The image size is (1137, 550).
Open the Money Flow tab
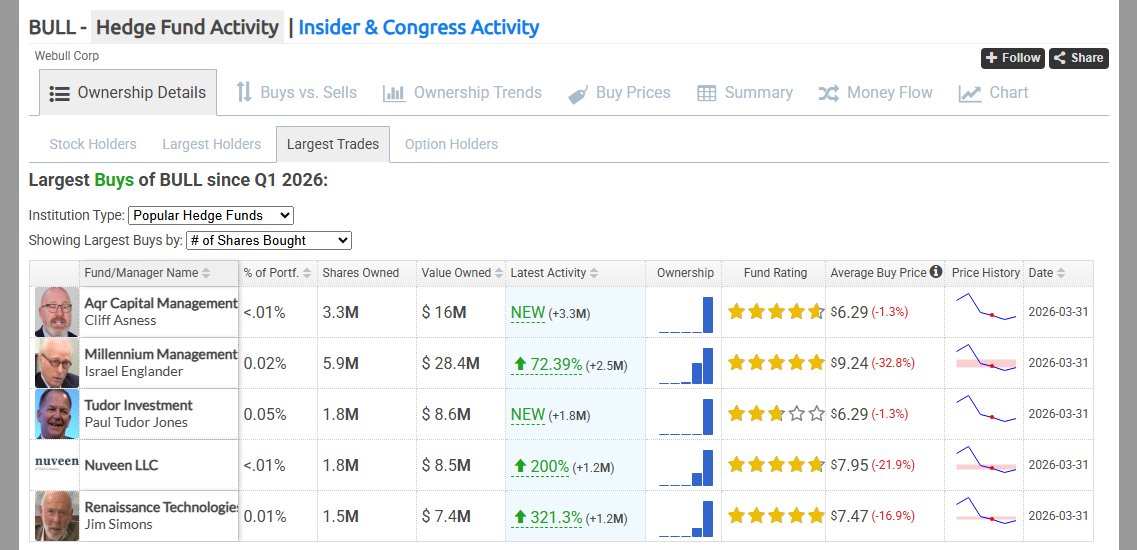click(875, 93)
